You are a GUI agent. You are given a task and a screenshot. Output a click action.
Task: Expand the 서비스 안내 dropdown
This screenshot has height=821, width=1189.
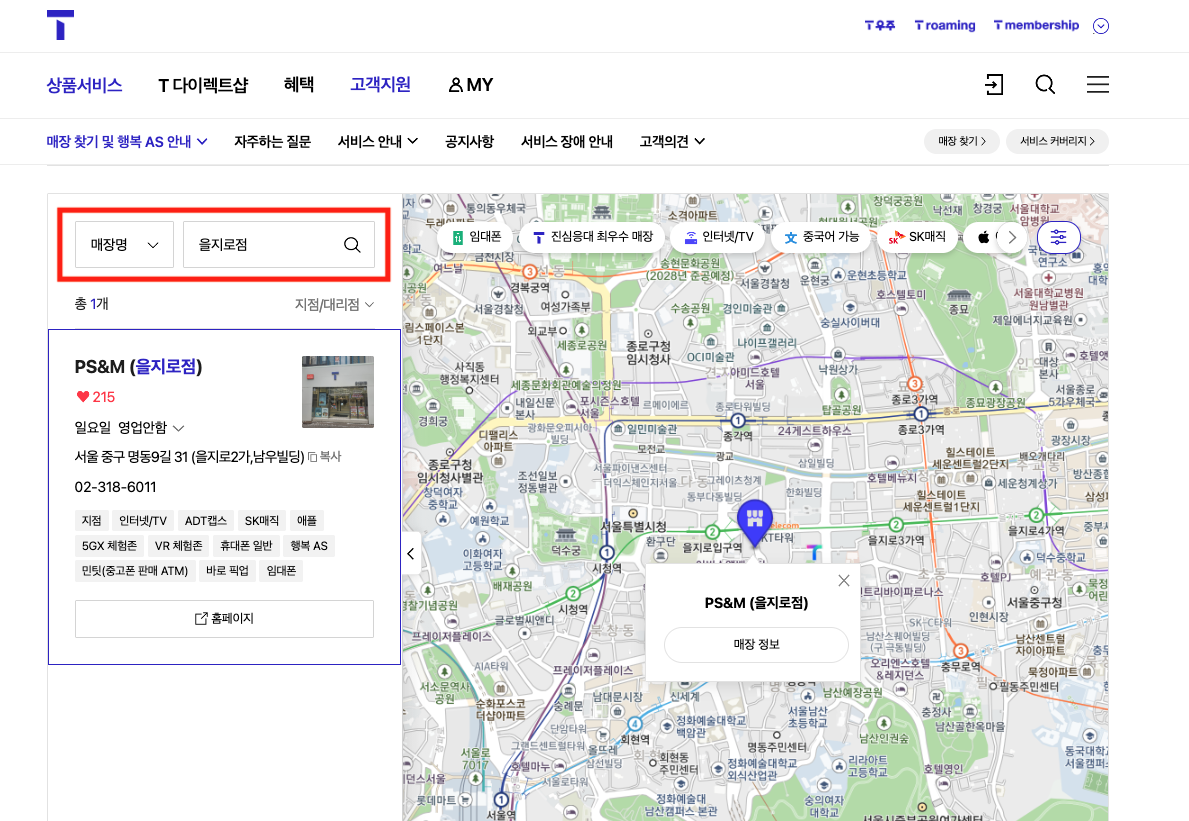point(378,141)
